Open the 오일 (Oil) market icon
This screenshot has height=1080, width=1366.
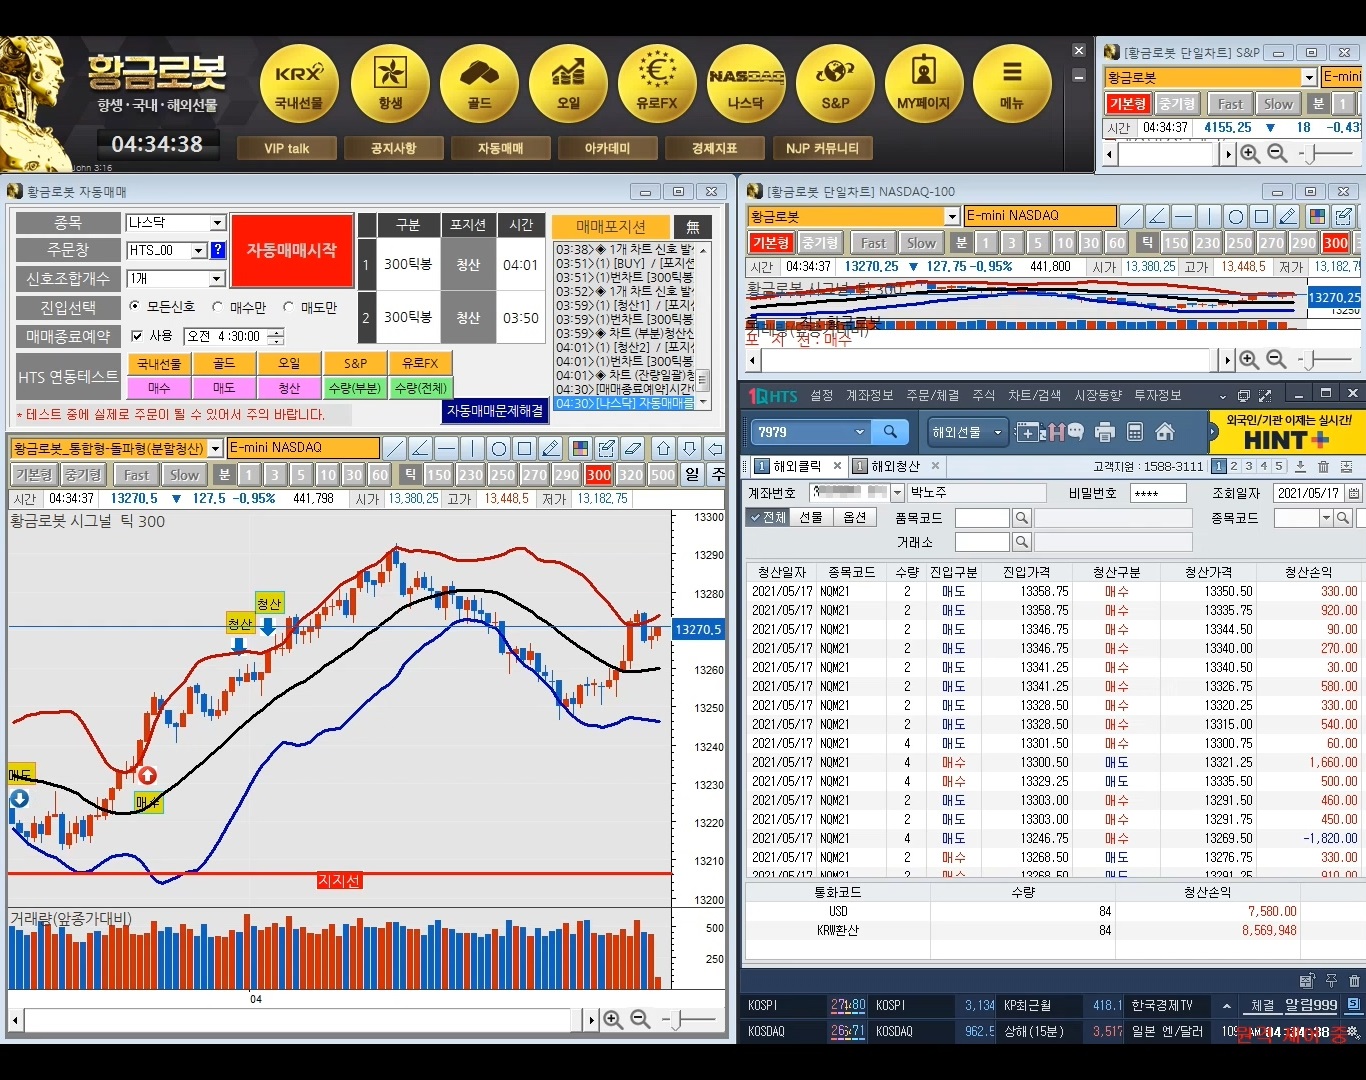click(567, 83)
